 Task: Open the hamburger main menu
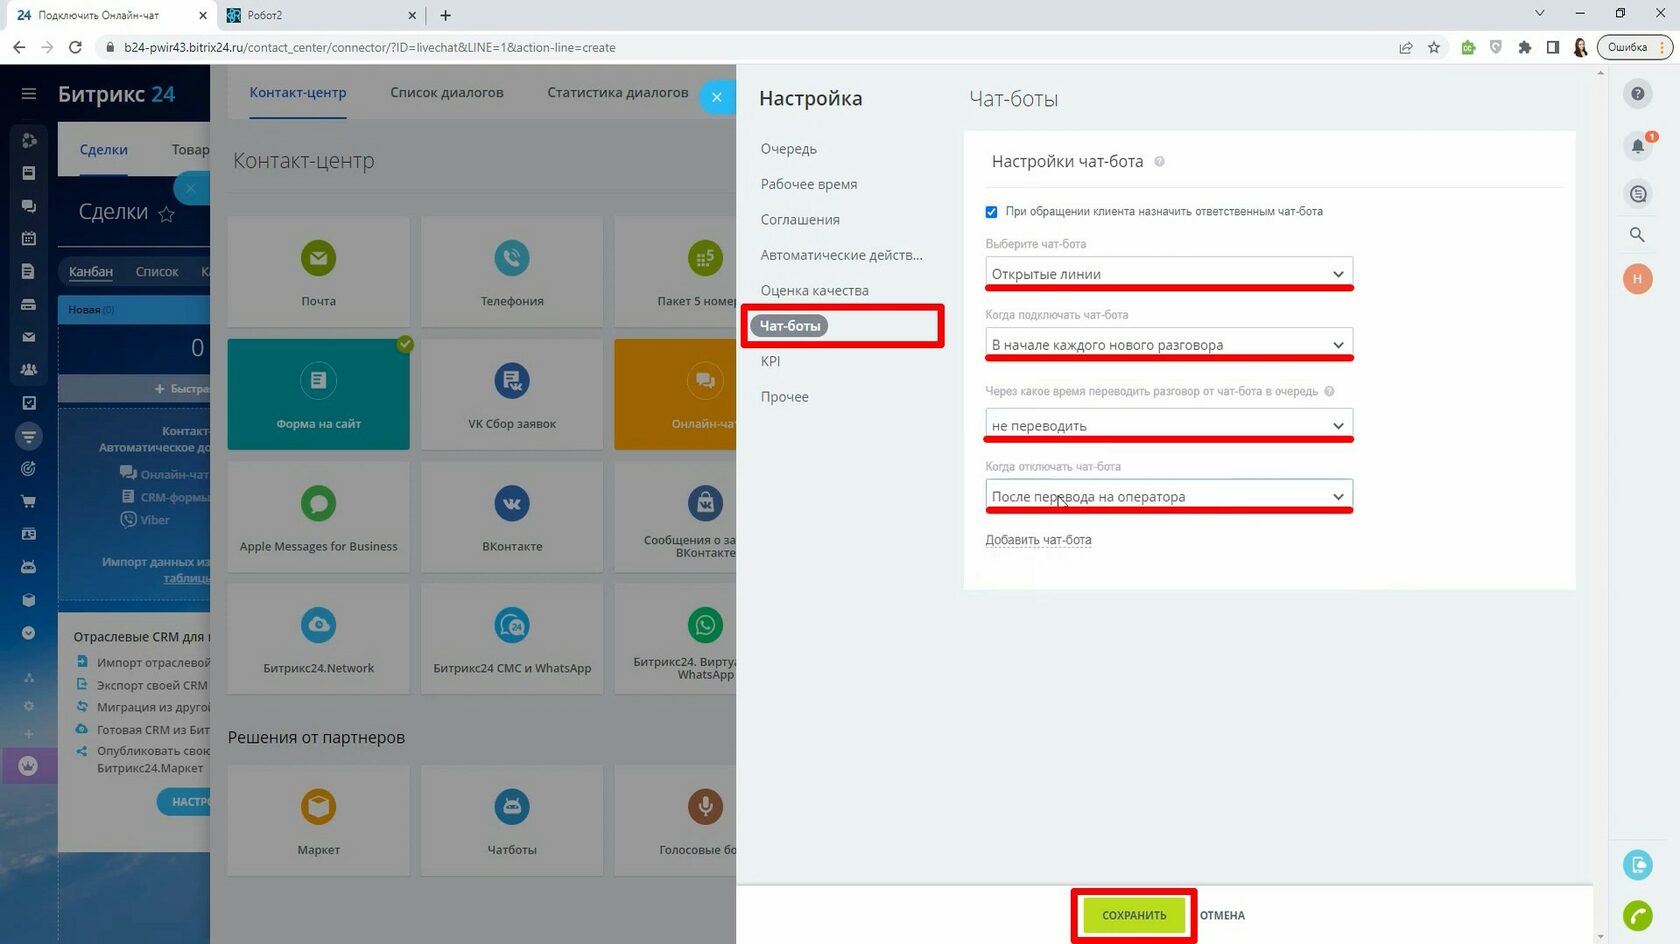pos(29,94)
